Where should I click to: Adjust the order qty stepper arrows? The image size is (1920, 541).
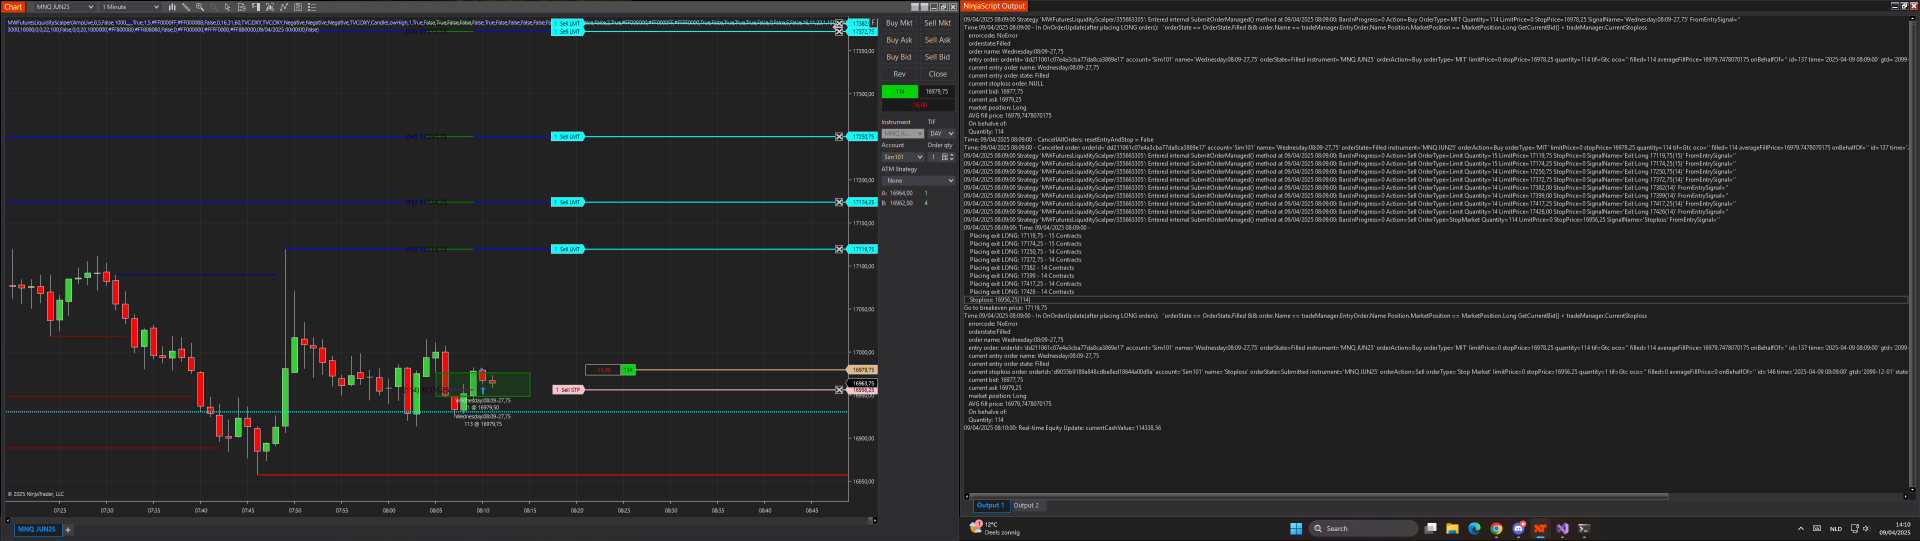(952, 157)
